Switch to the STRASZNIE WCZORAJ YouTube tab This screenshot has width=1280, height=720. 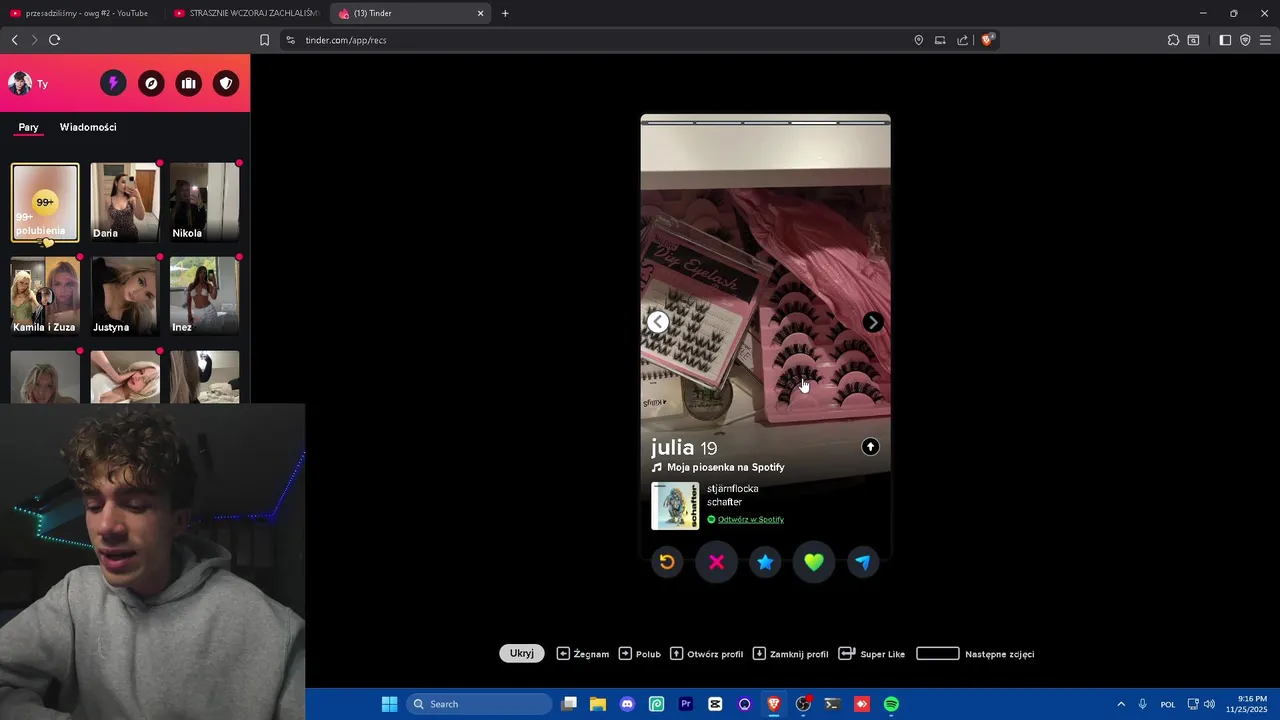click(245, 13)
